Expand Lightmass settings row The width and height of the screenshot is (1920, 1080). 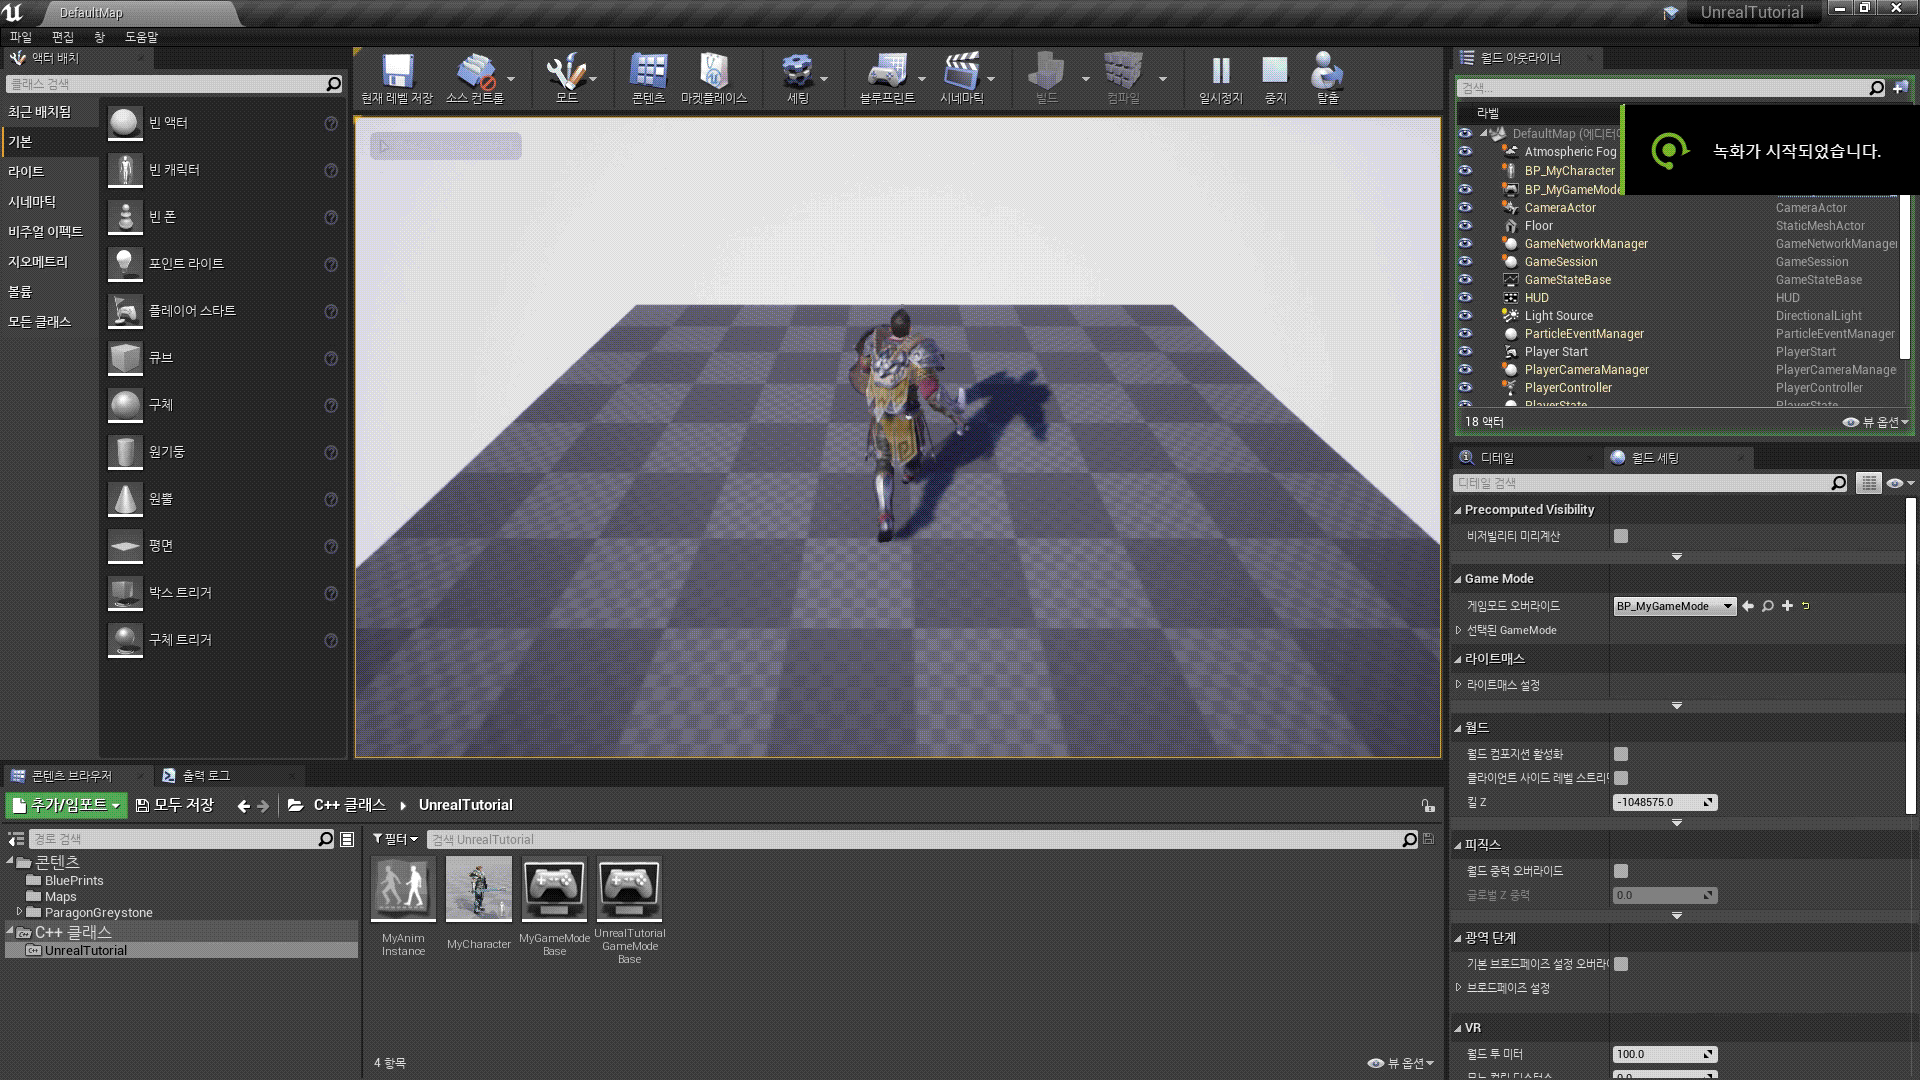pyautogui.click(x=1459, y=685)
